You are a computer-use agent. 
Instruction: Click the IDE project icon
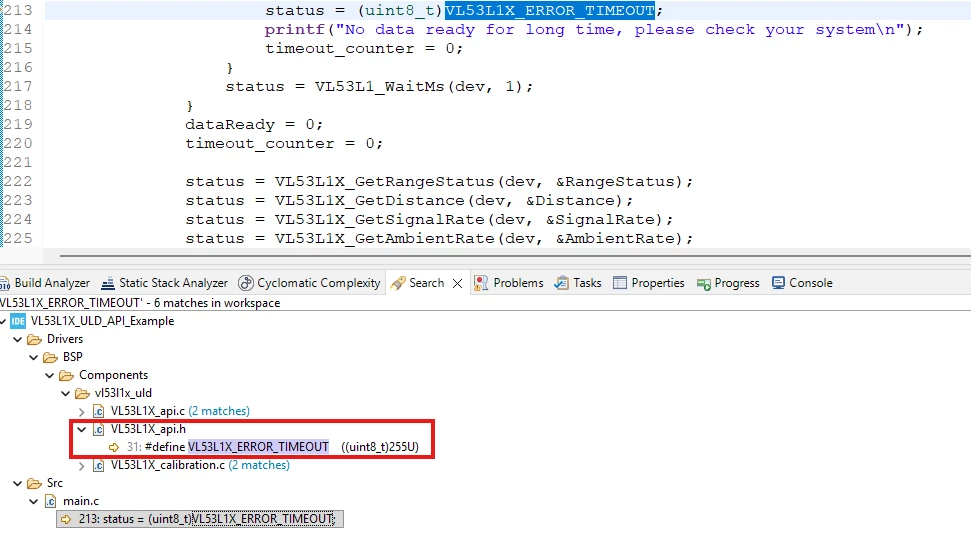(x=18, y=321)
